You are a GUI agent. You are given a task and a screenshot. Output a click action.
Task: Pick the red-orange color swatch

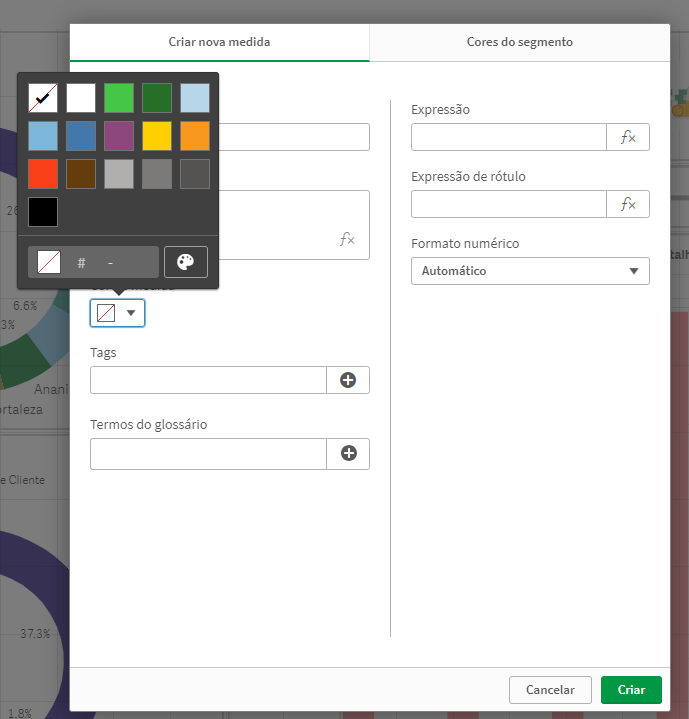43,174
